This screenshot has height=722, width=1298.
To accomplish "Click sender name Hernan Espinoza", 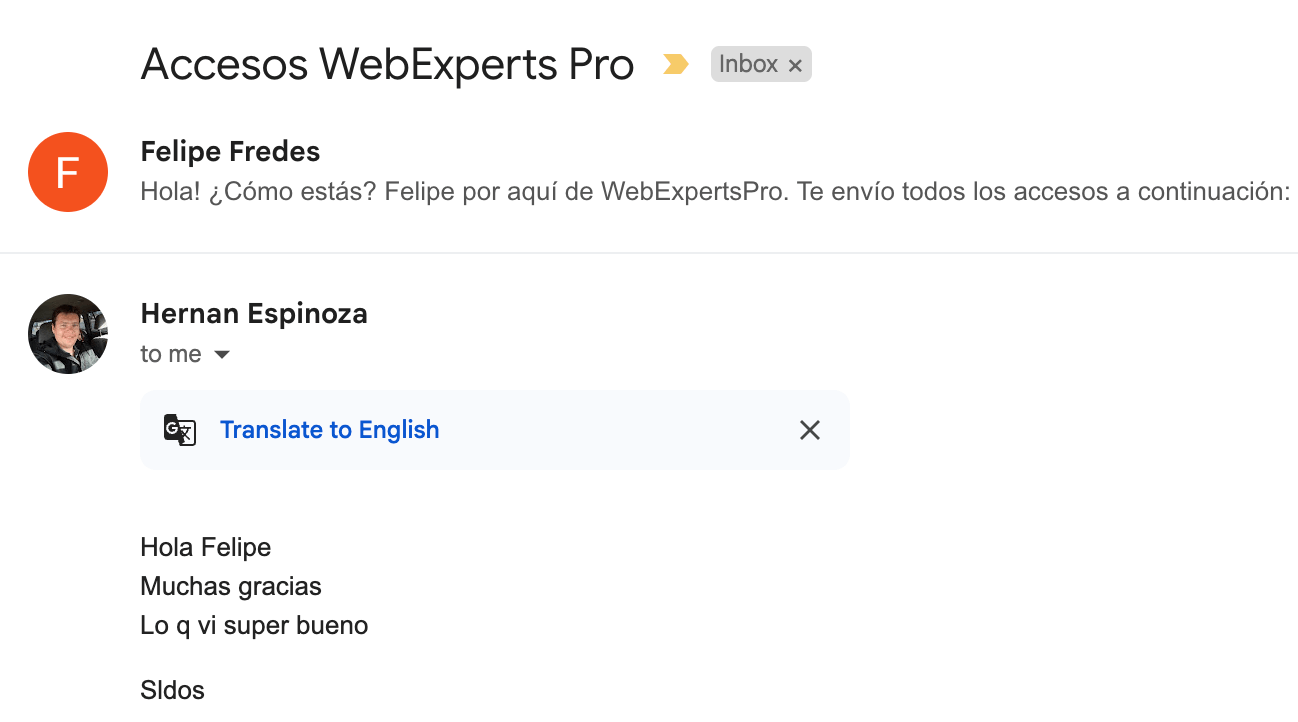I will coord(254,314).
